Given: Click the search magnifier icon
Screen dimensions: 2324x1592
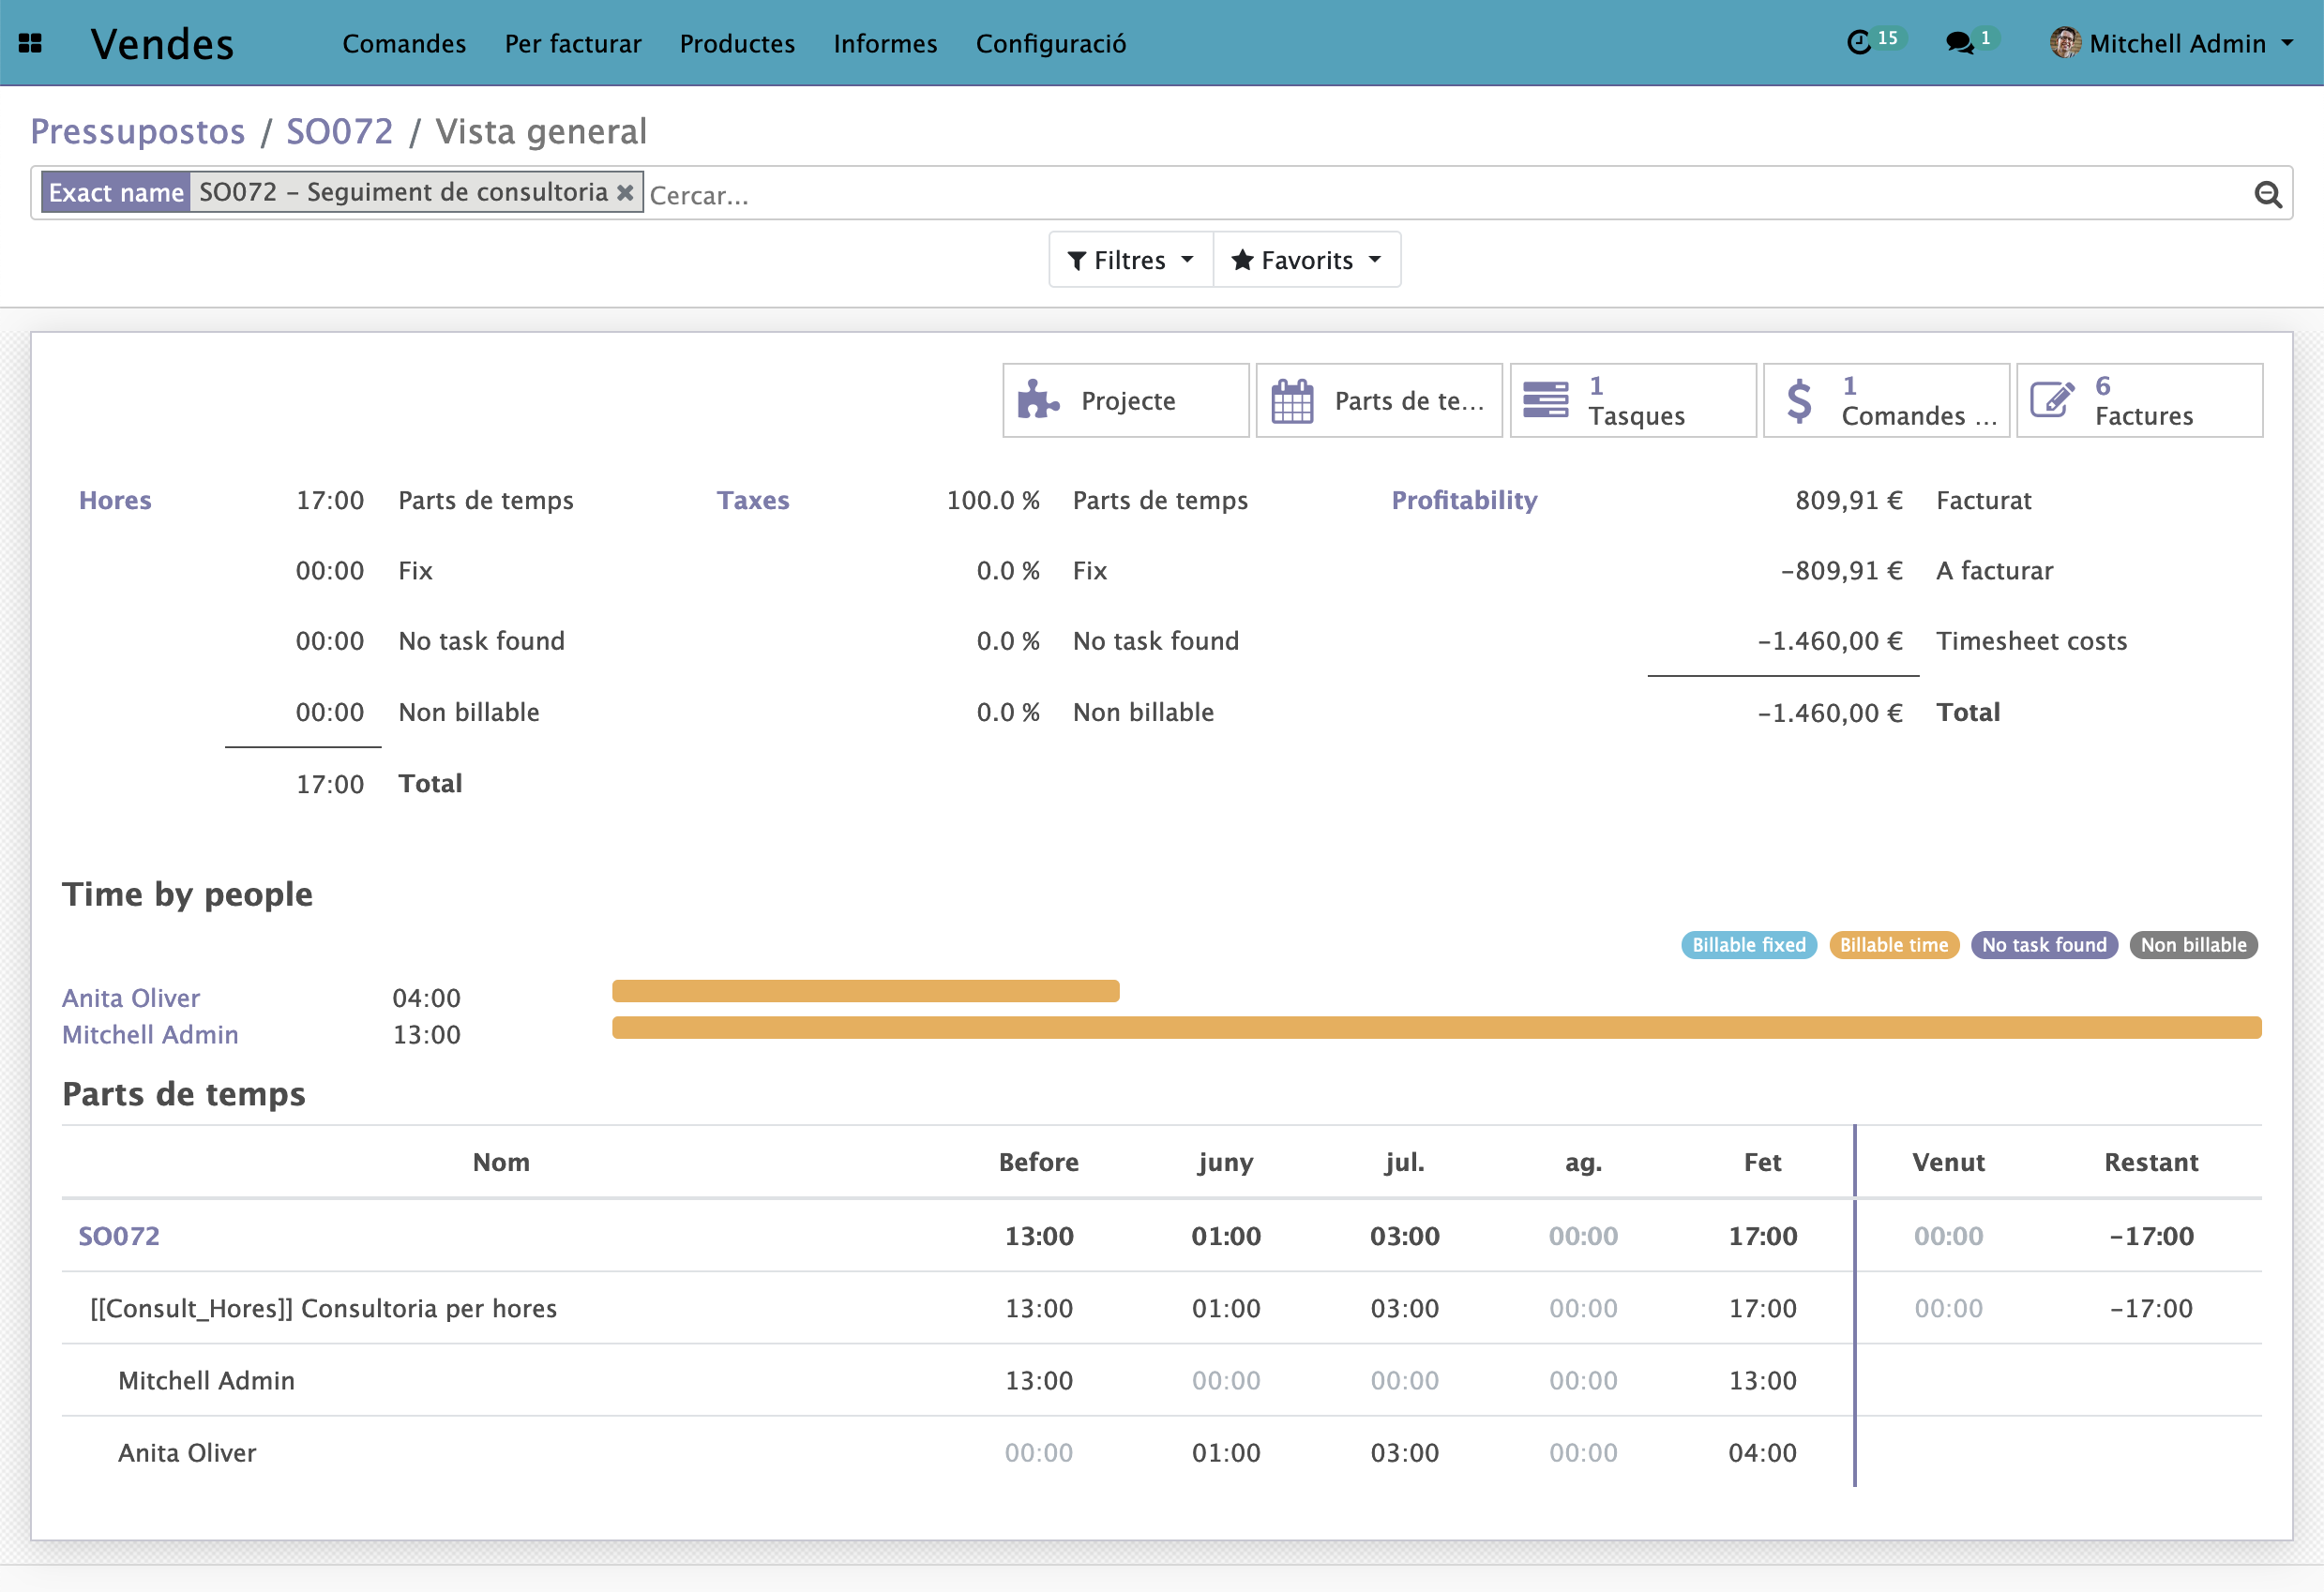Looking at the screenshot, I should 2268,194.
